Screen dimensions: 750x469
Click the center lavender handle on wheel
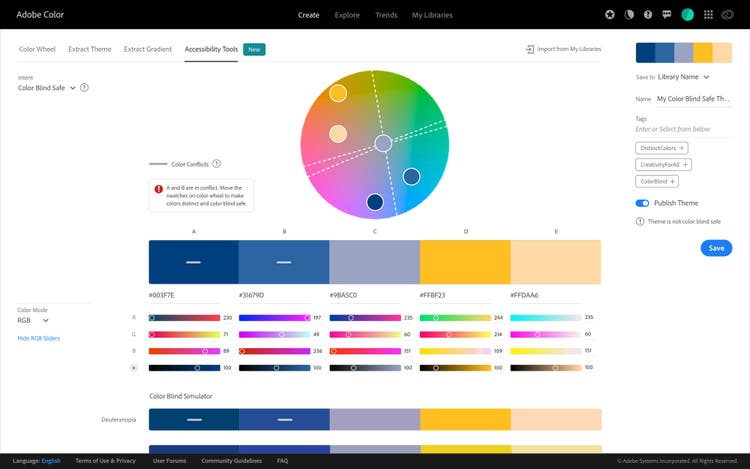[383, 143]
